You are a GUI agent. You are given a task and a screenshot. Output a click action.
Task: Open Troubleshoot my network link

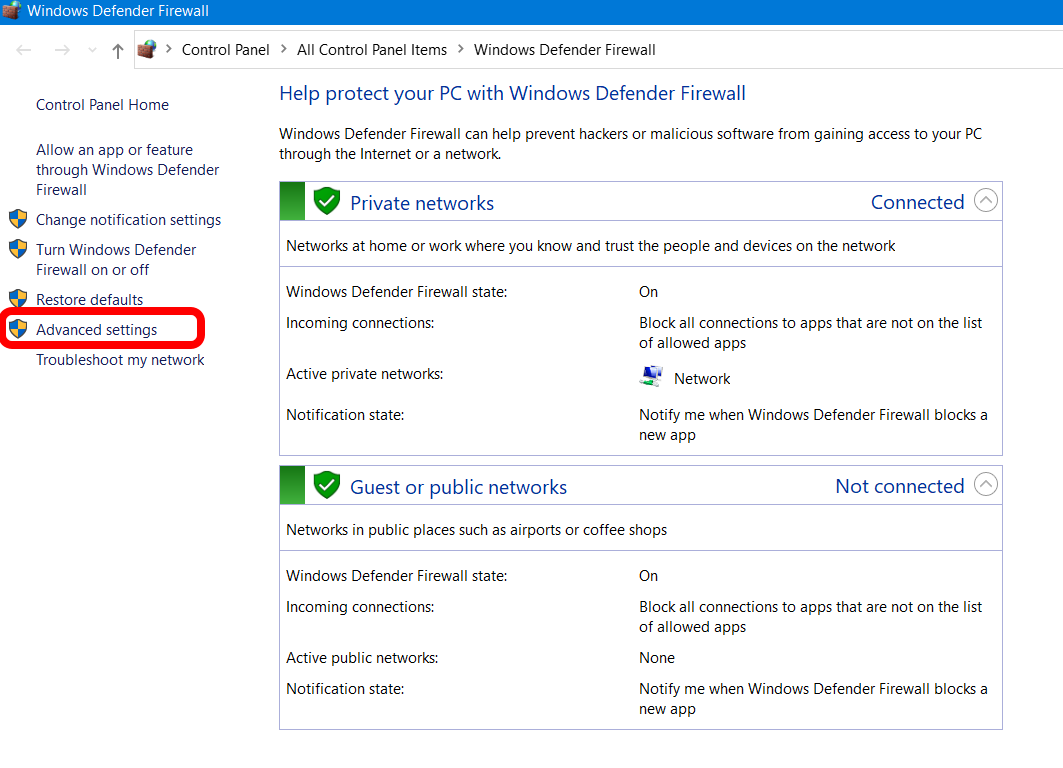point(120,359)
